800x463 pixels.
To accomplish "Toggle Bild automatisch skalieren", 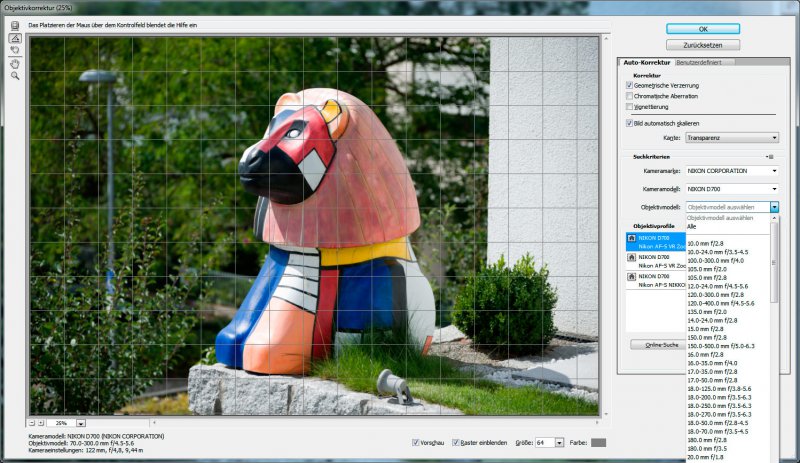I will point(629,123).
